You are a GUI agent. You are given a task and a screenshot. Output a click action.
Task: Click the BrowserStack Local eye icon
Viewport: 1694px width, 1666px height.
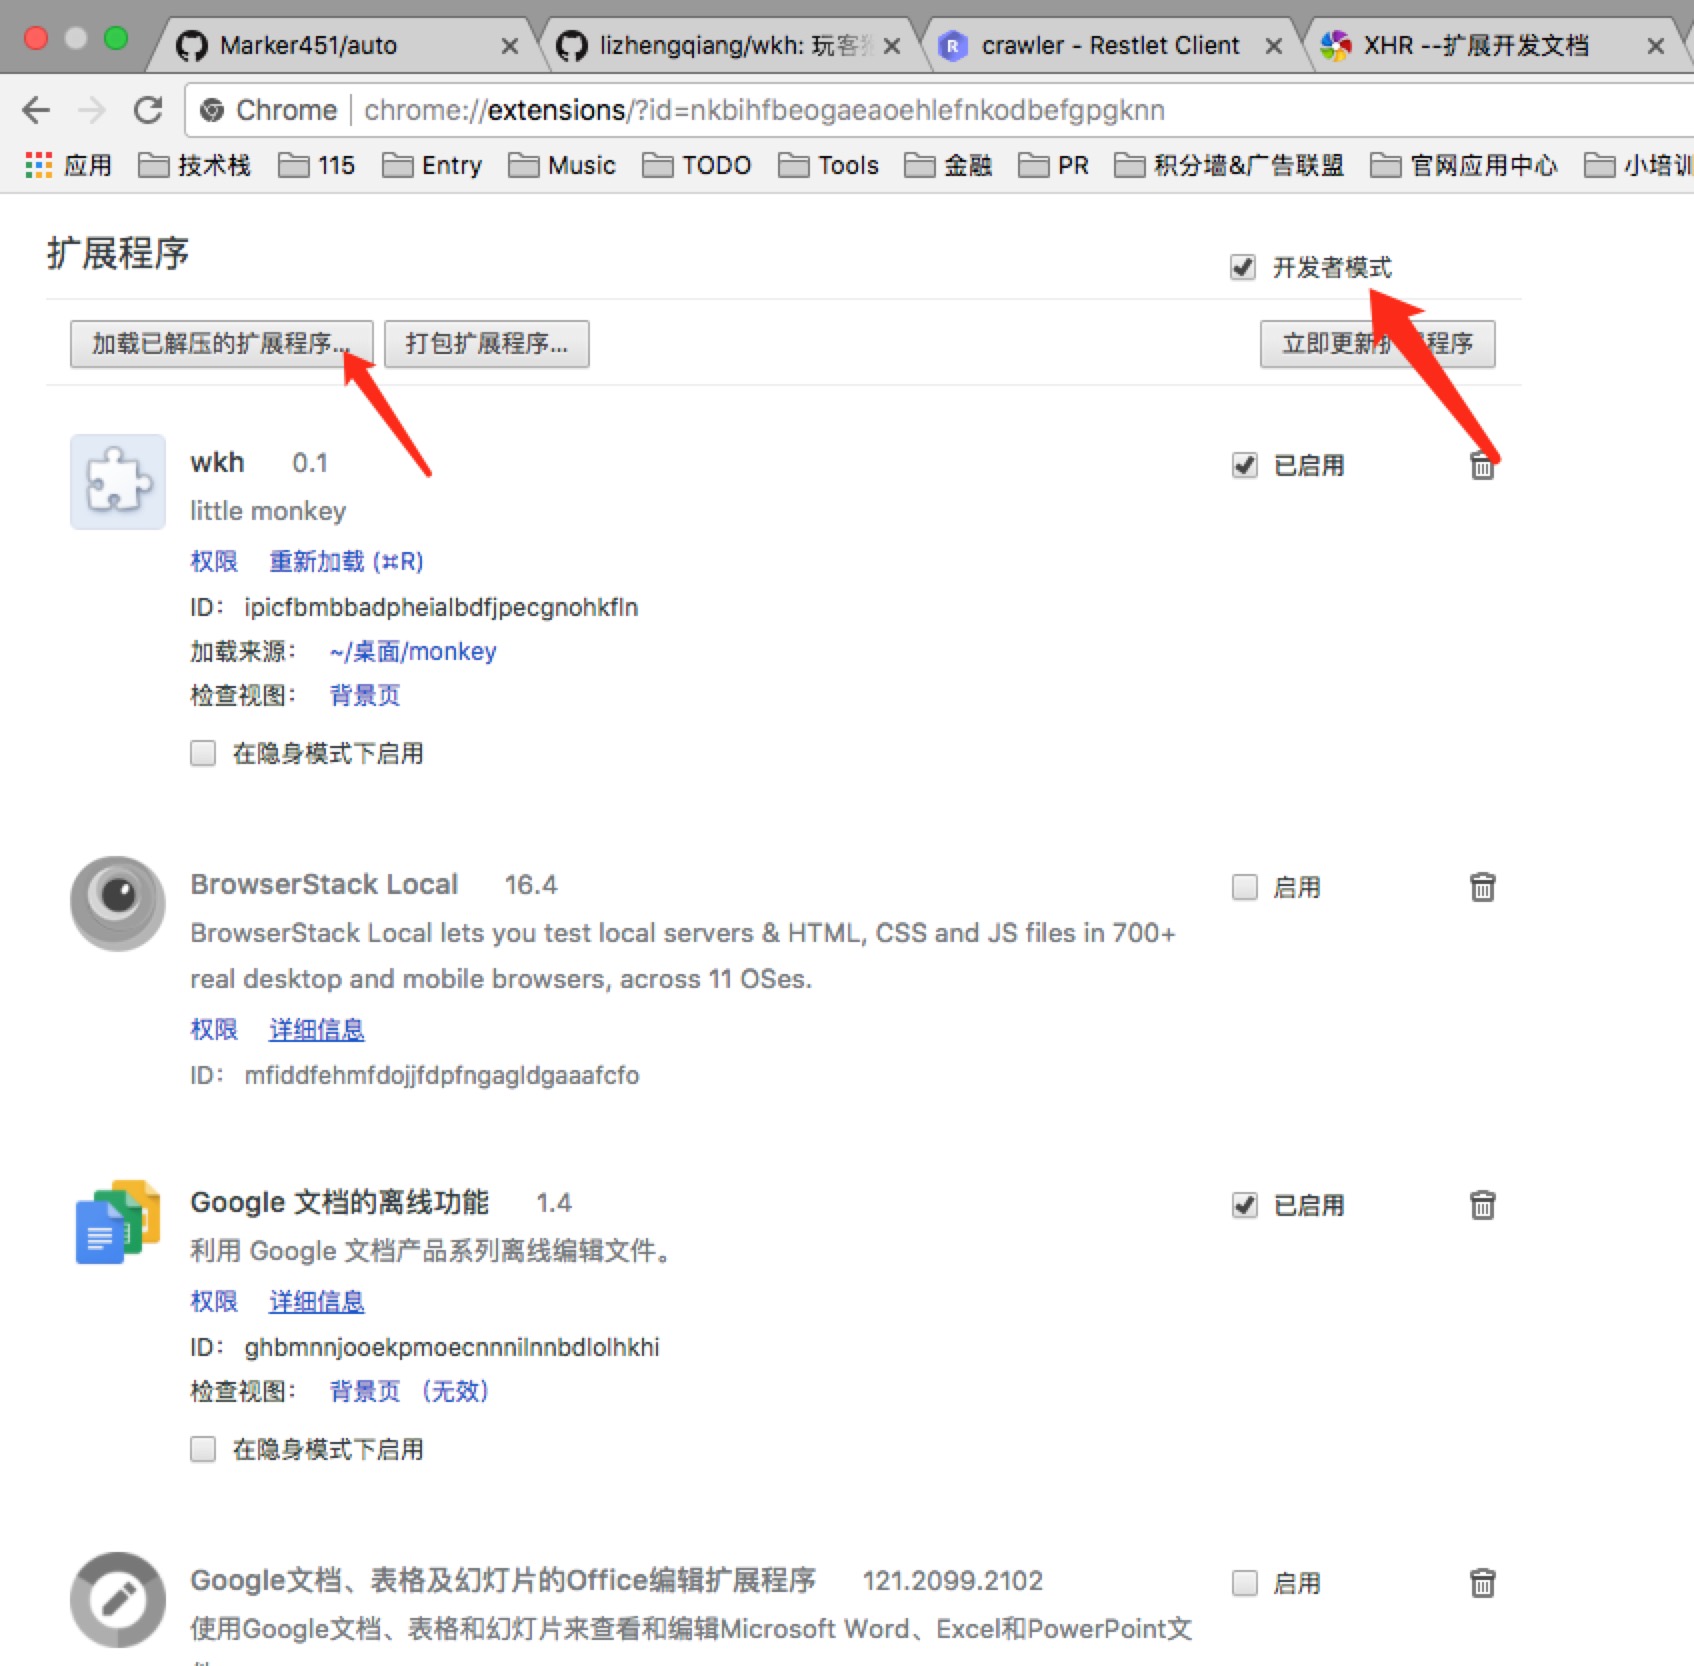118,903
